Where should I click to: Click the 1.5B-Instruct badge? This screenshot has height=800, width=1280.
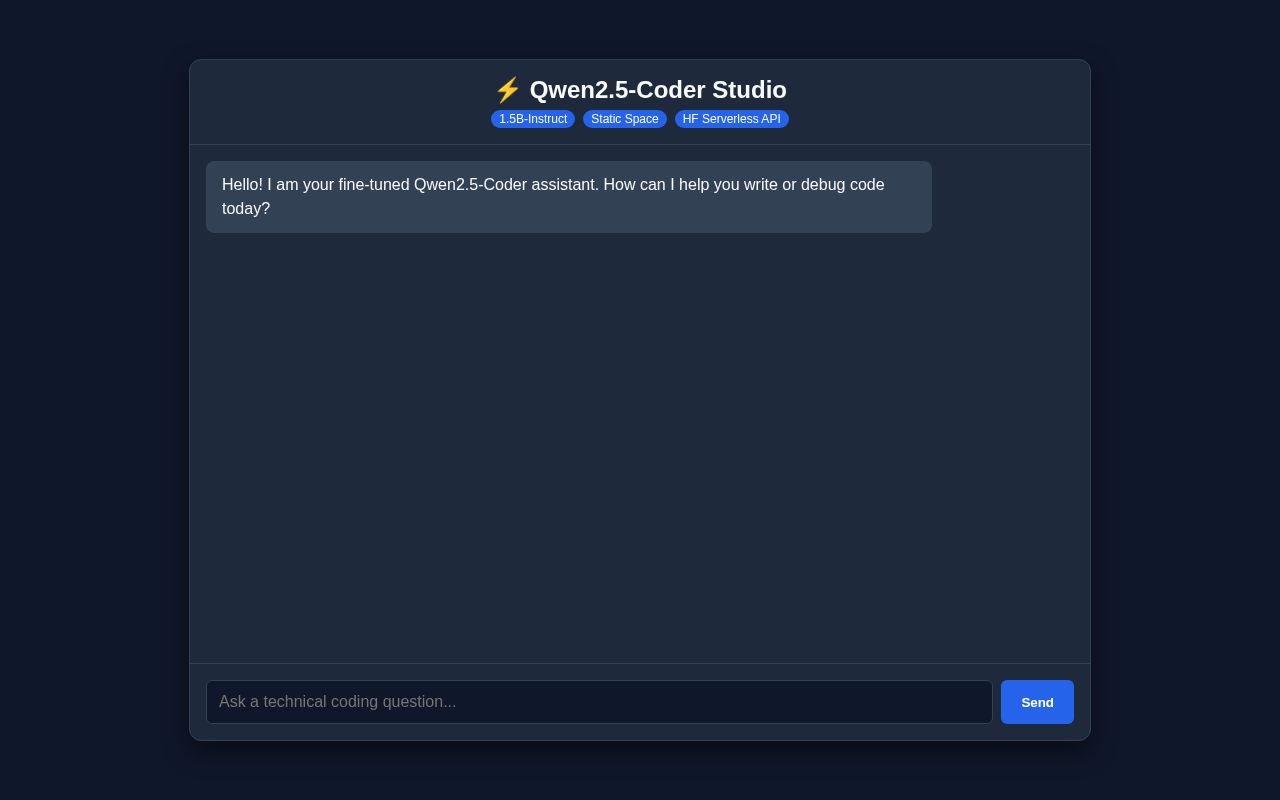click(x=533, y=119)
